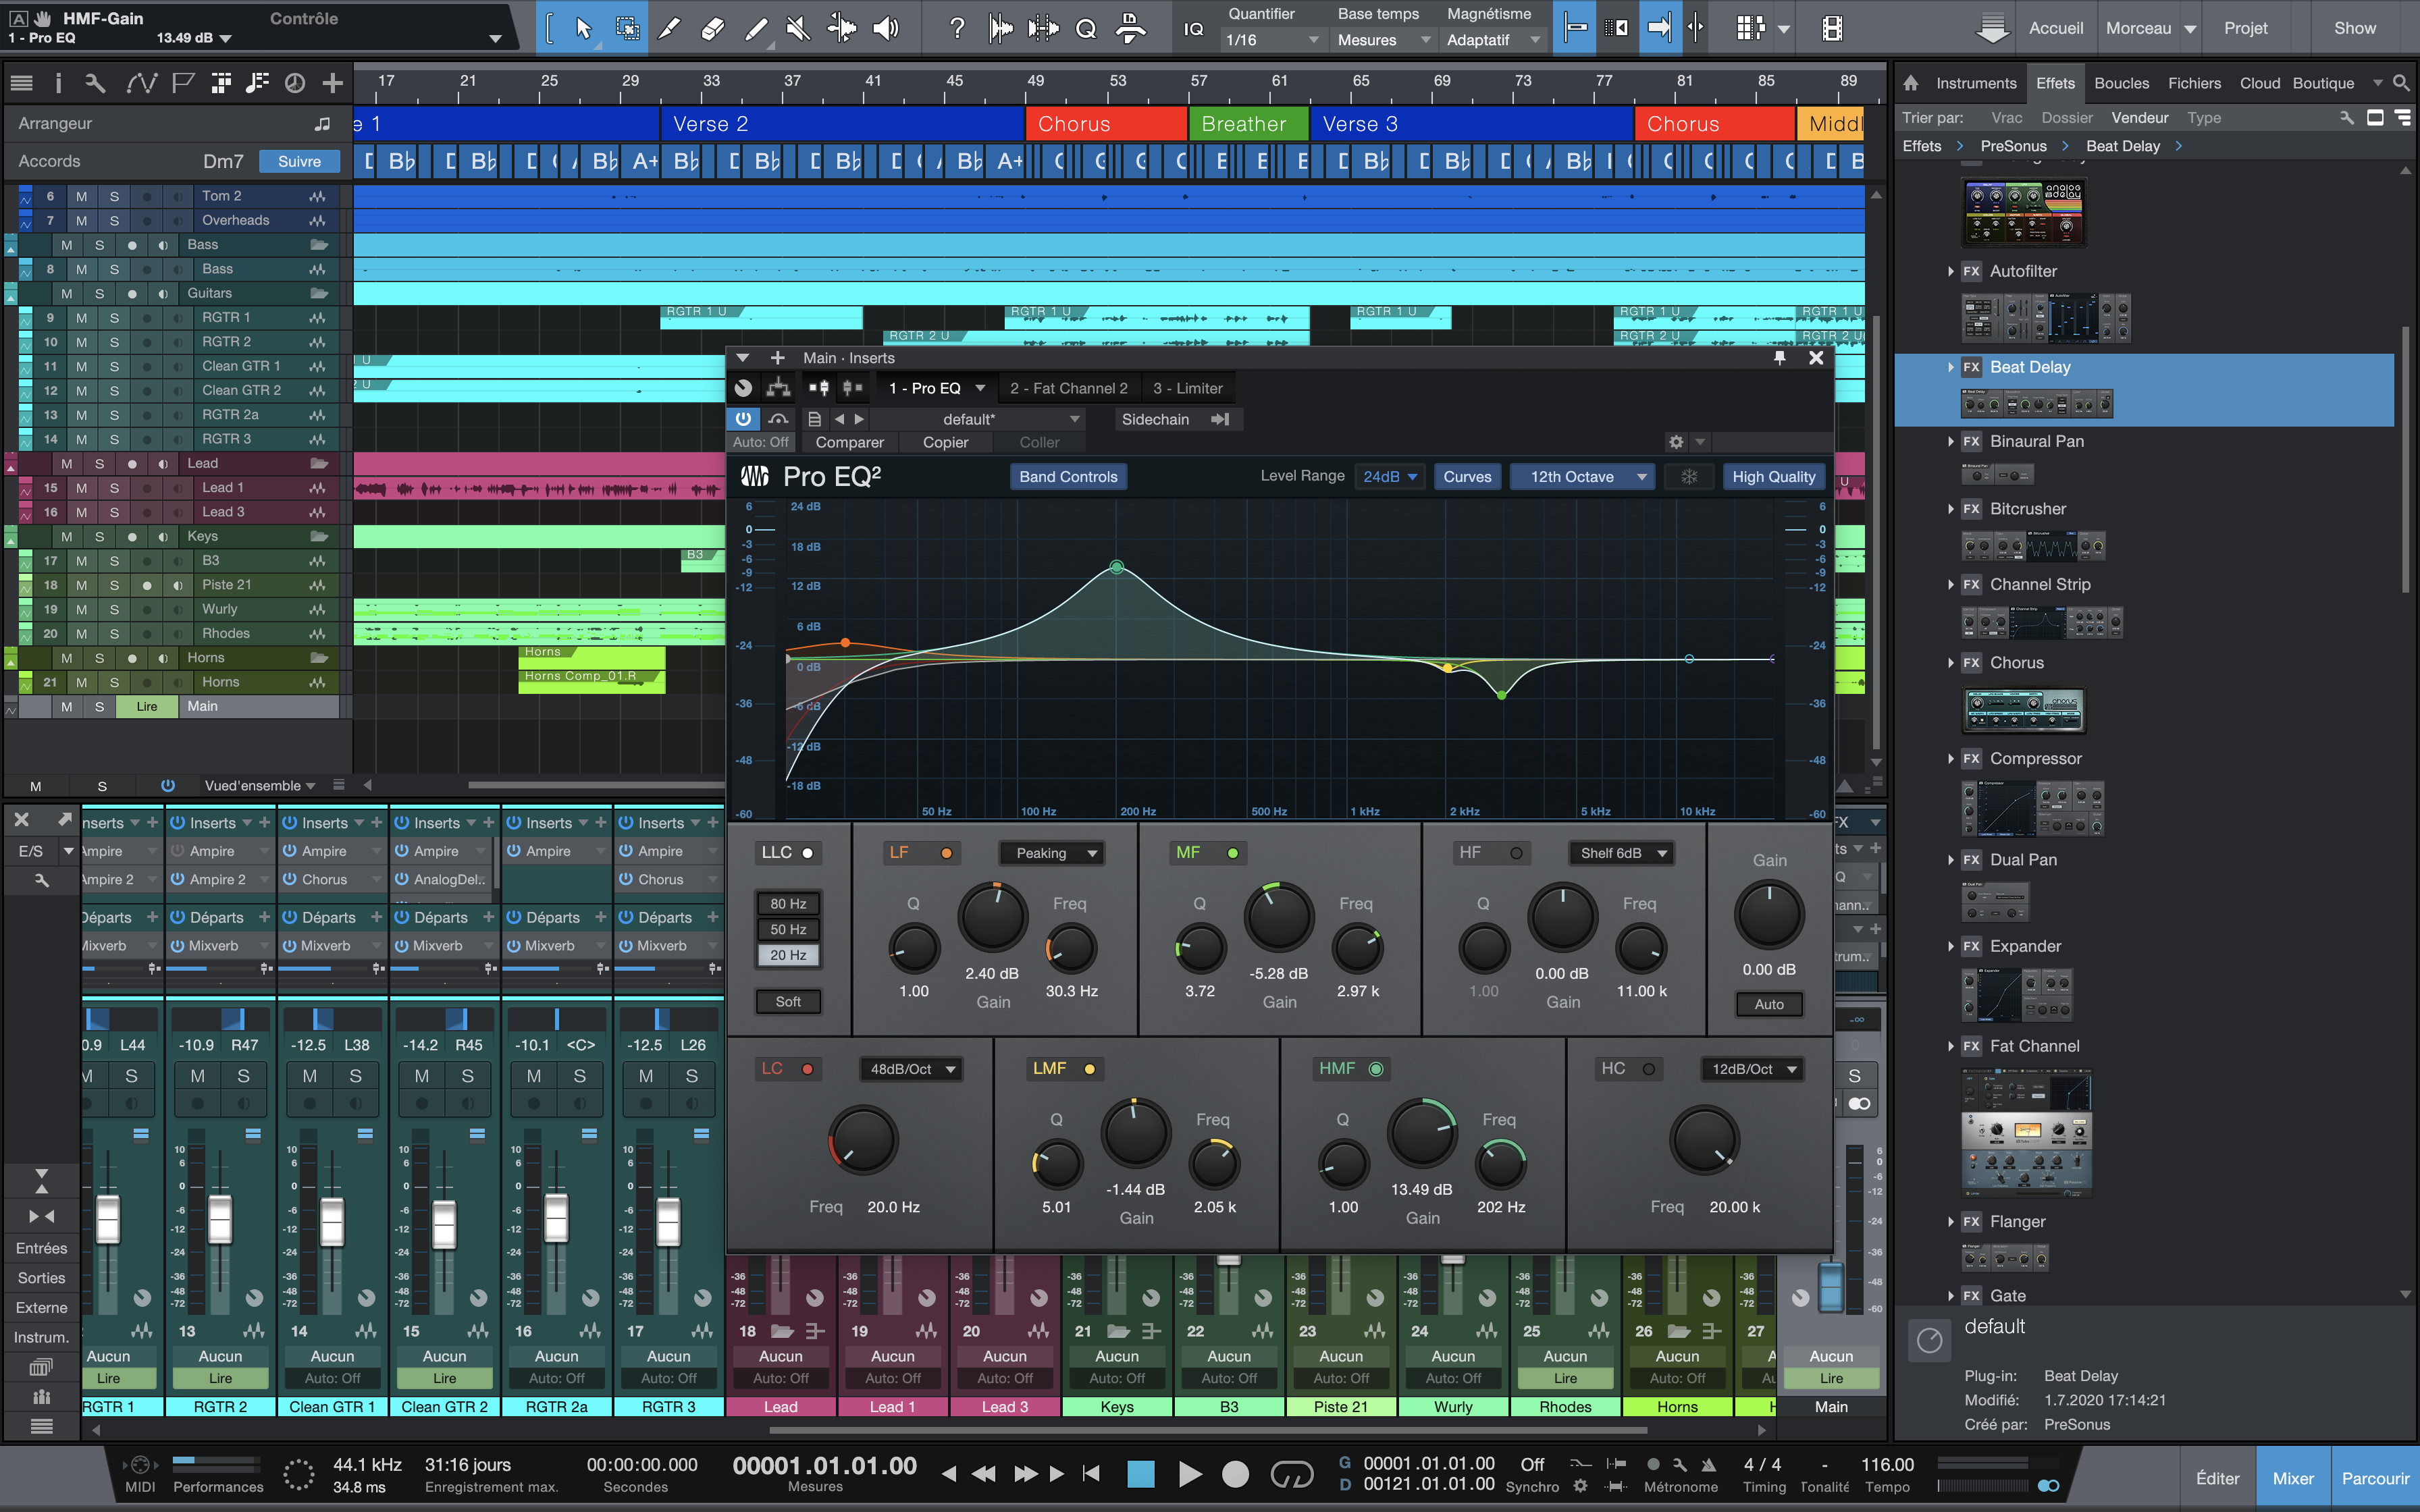Image resolution: width=2420 pixels, height=1512 pixels.
Task: Activate the mute tool in the toolbar
Action: point(797,27)
